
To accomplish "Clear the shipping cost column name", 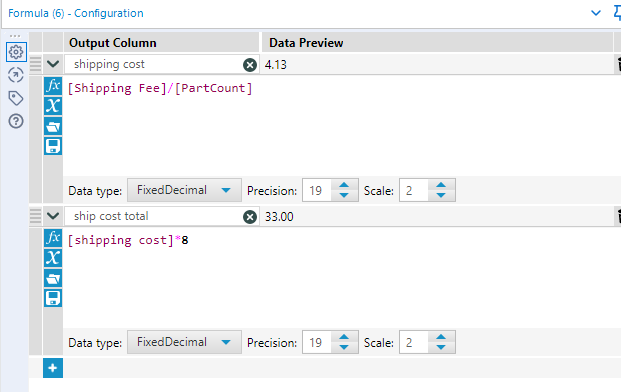I will point(250,65).
